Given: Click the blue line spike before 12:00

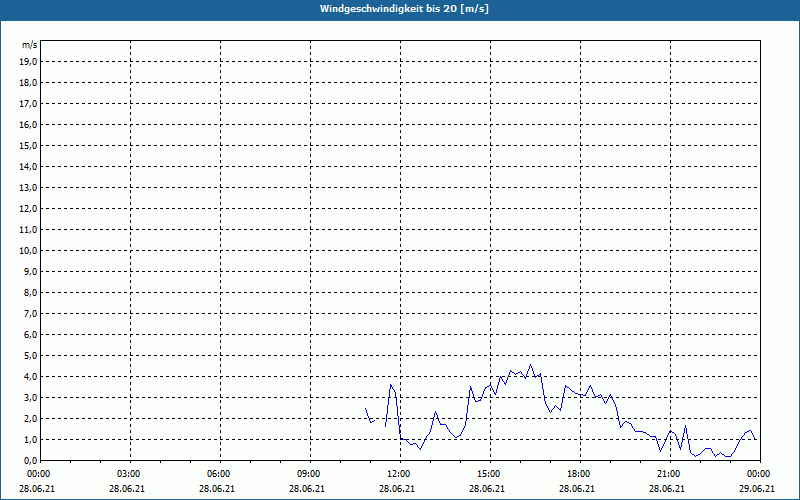Looking at the screenshot, I should pos(391,385).
